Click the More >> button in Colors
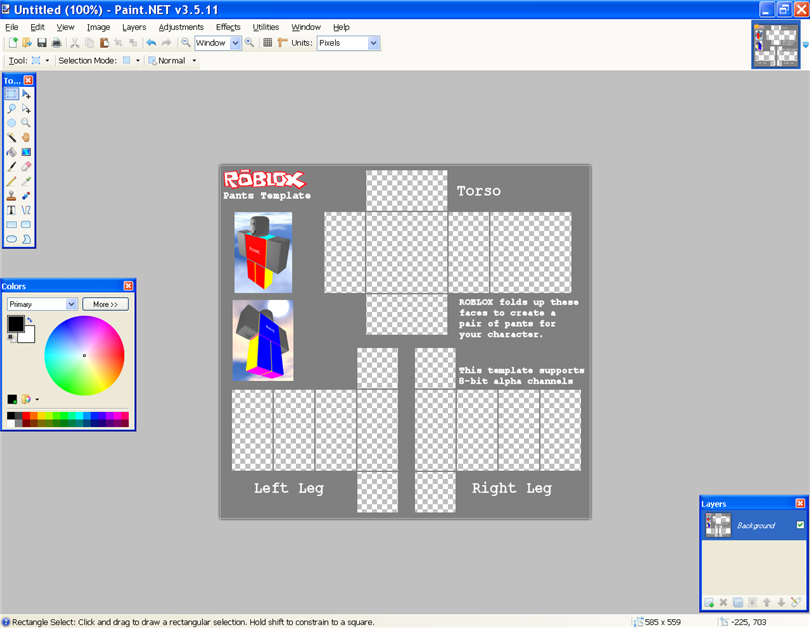Image resolution: width=810 pixels, height=628 pixels. tap(105, 304)
